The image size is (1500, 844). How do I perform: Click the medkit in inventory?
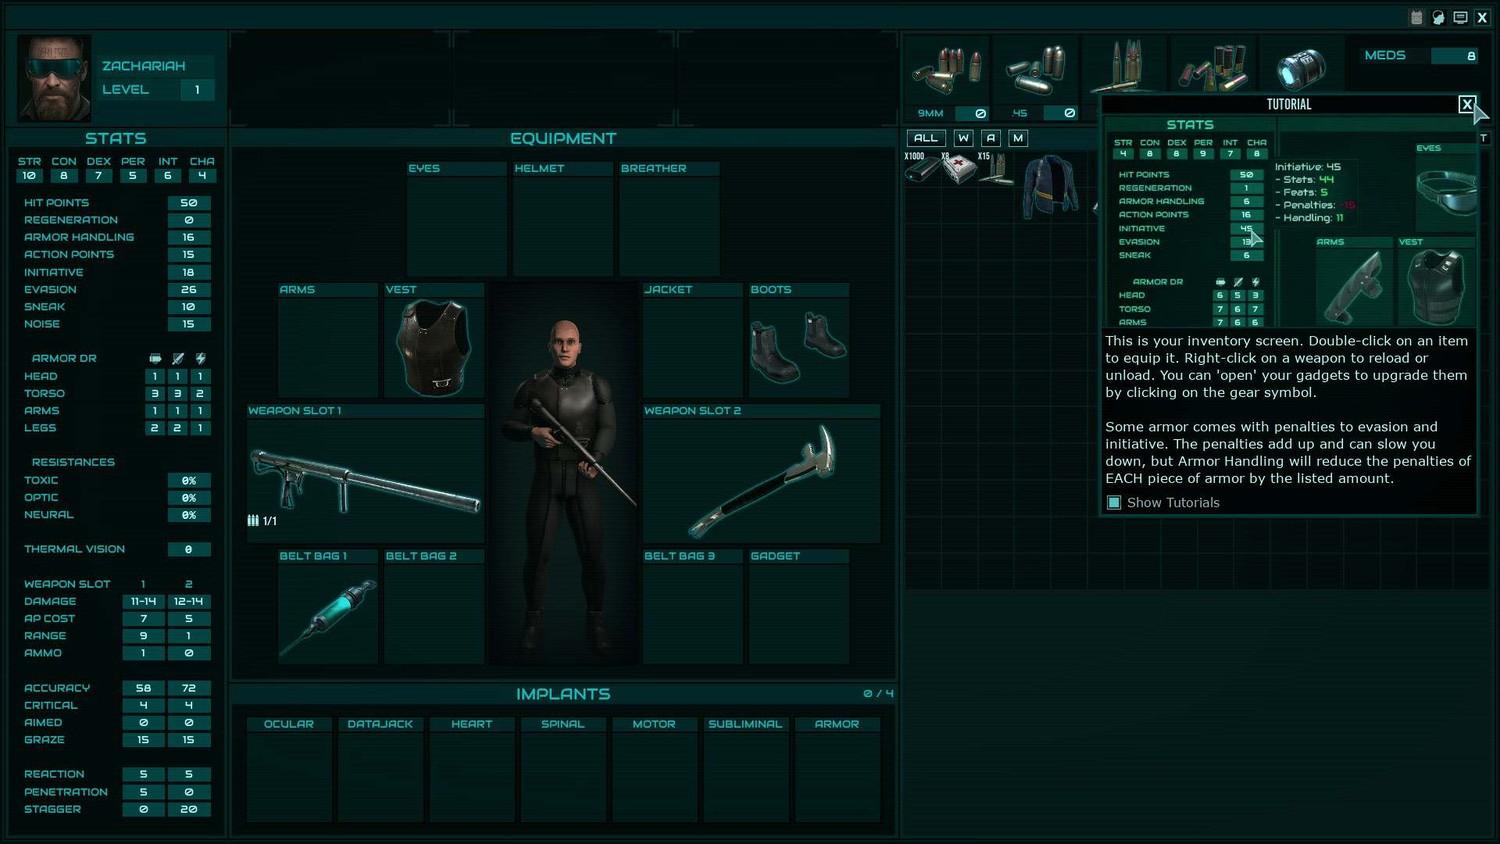pos(958,169)
